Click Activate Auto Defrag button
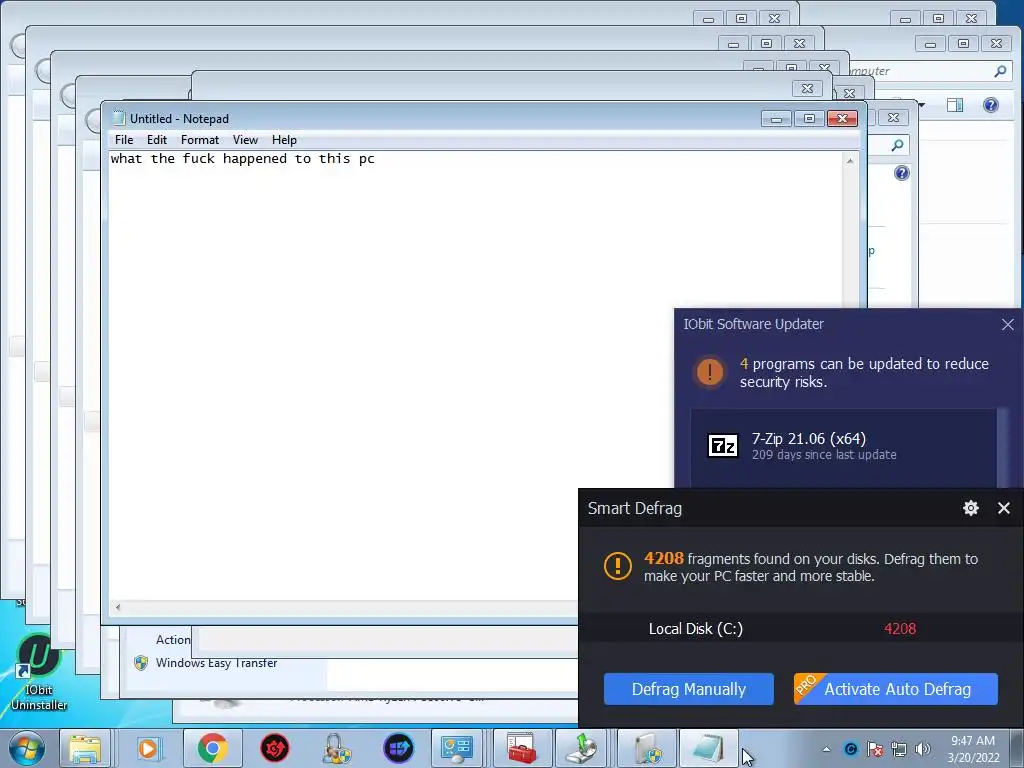Viewport: 1024px width, 768px height. [x=895, y=689]
